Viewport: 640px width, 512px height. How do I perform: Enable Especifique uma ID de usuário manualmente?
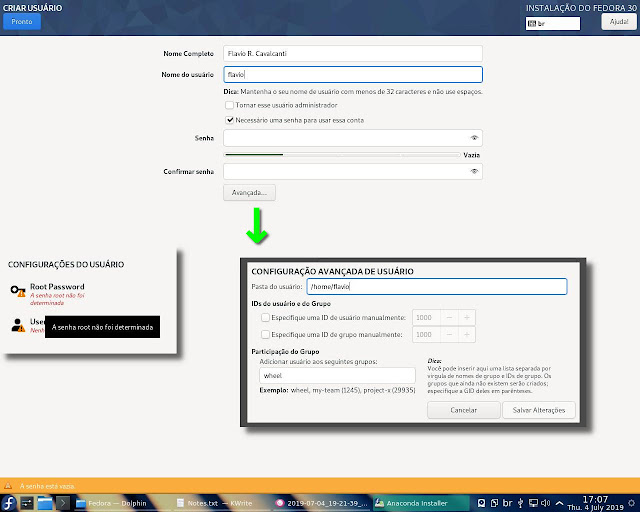(x=265, y=318)
